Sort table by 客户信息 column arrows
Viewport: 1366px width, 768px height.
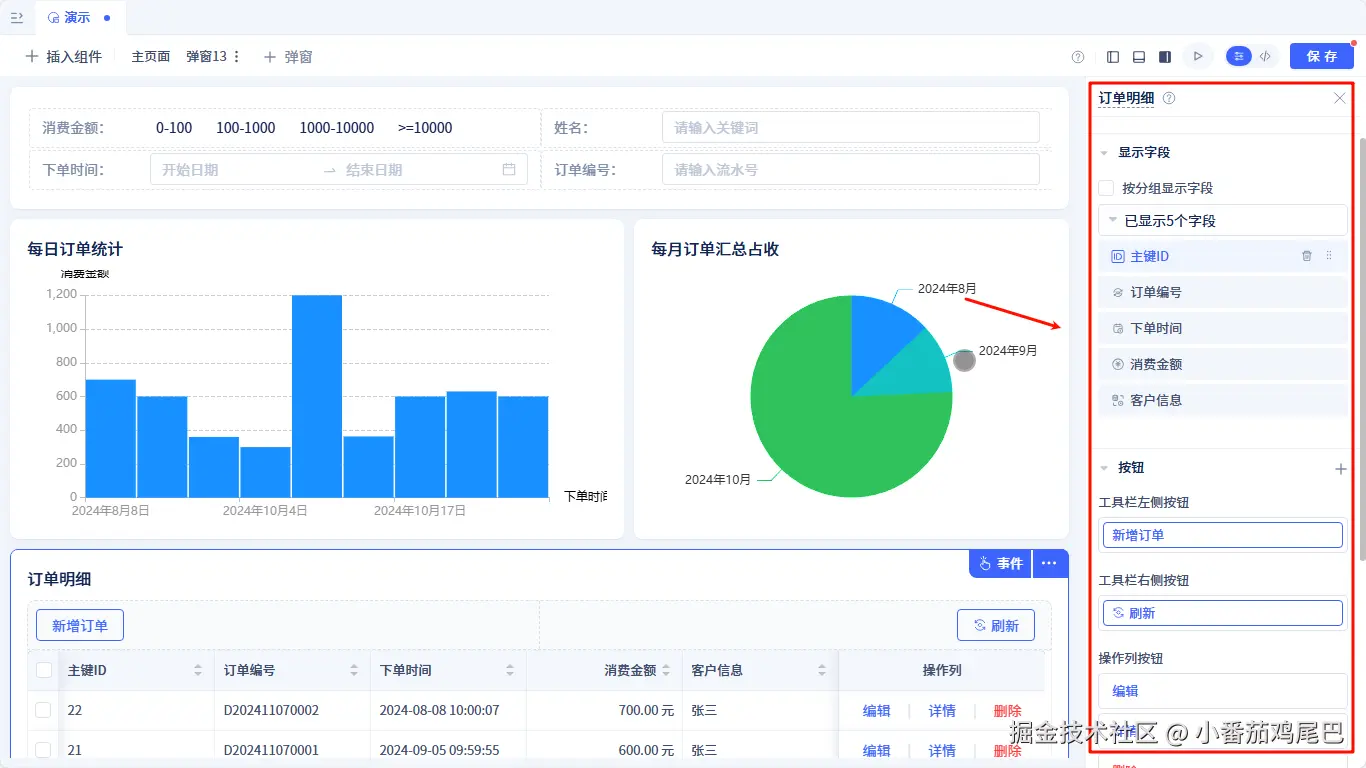(822, 670)
